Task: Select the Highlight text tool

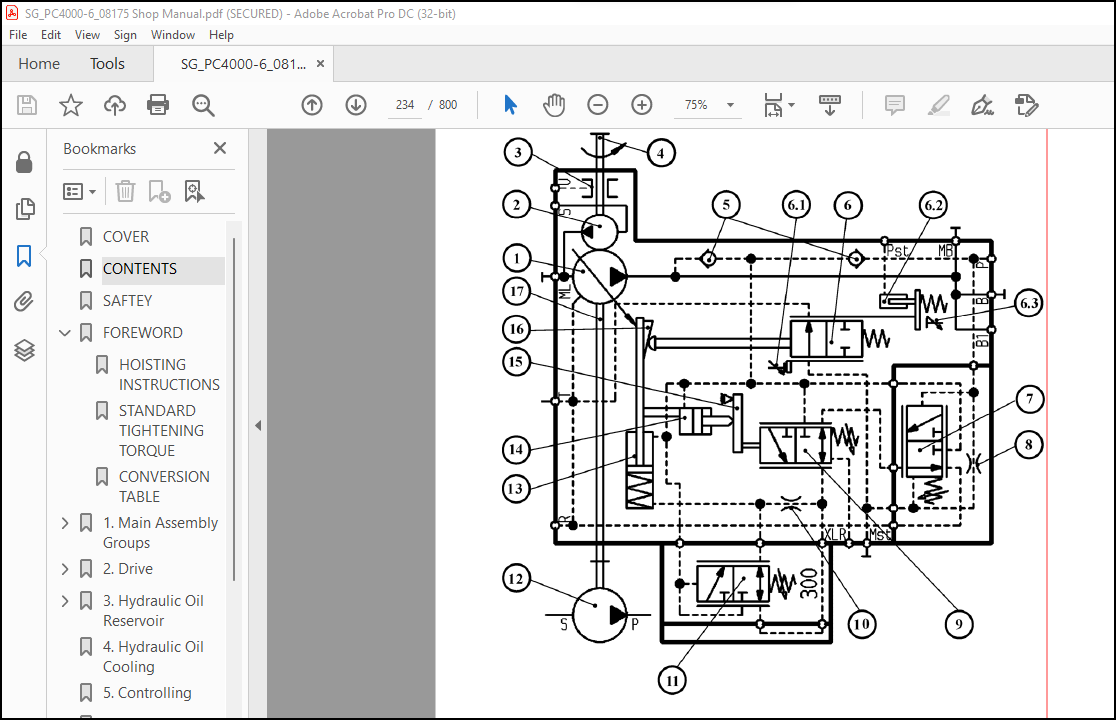Action: coord(939,105)
